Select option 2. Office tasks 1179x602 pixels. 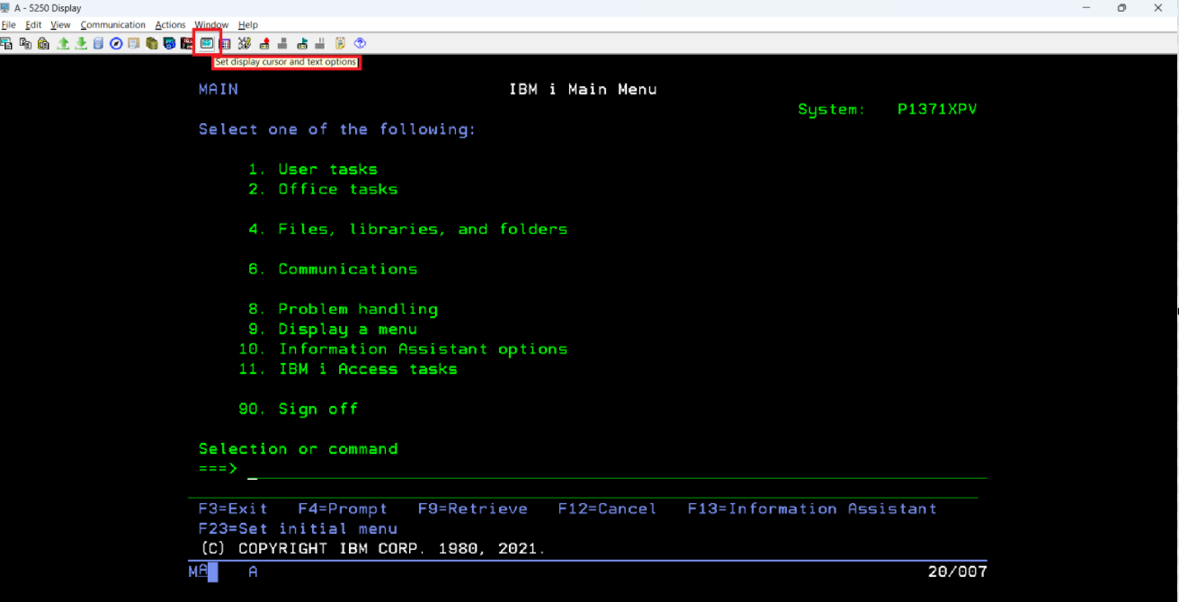pos(323,189)
